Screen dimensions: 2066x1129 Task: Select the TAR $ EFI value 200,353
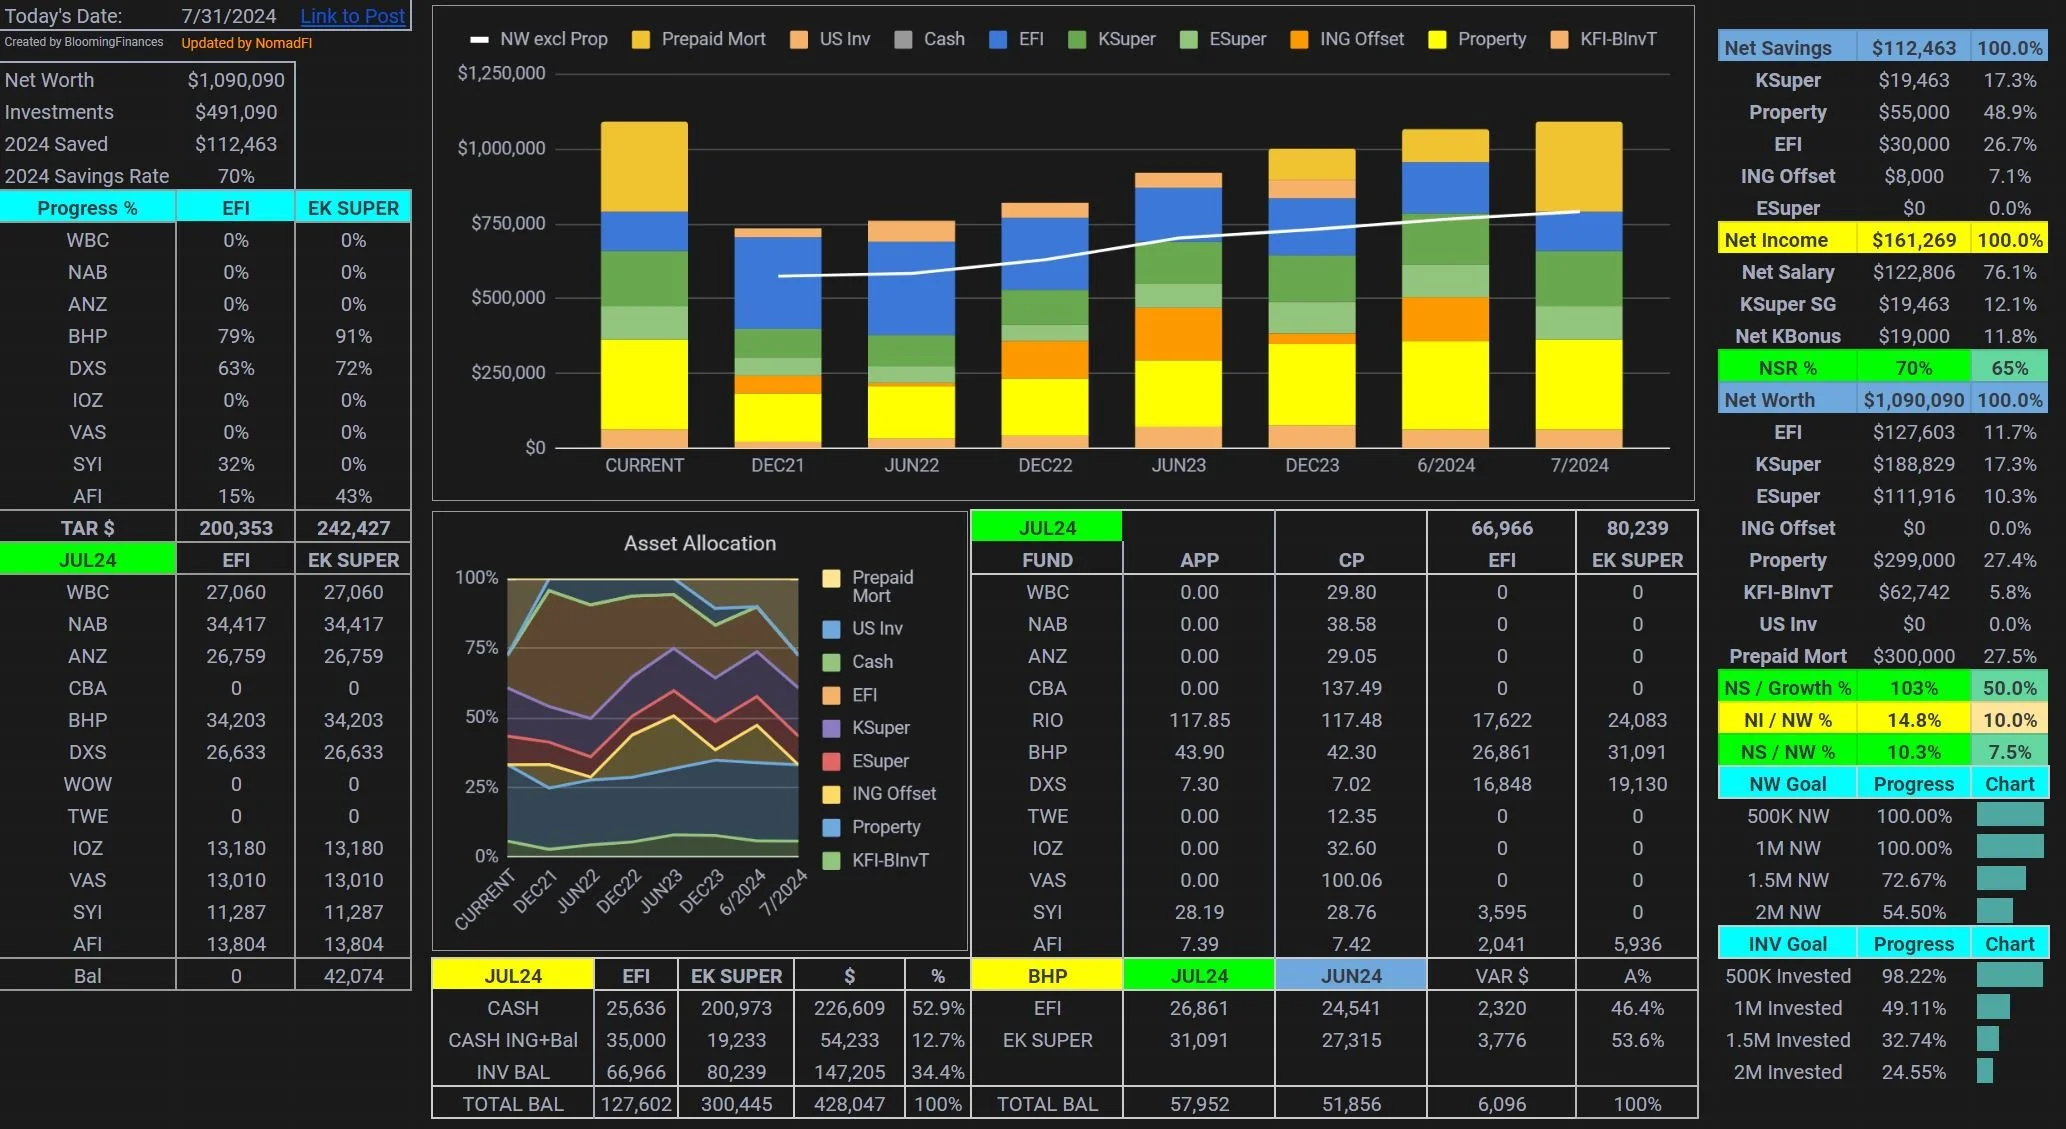pyautogui.click(x=236, y=528)
